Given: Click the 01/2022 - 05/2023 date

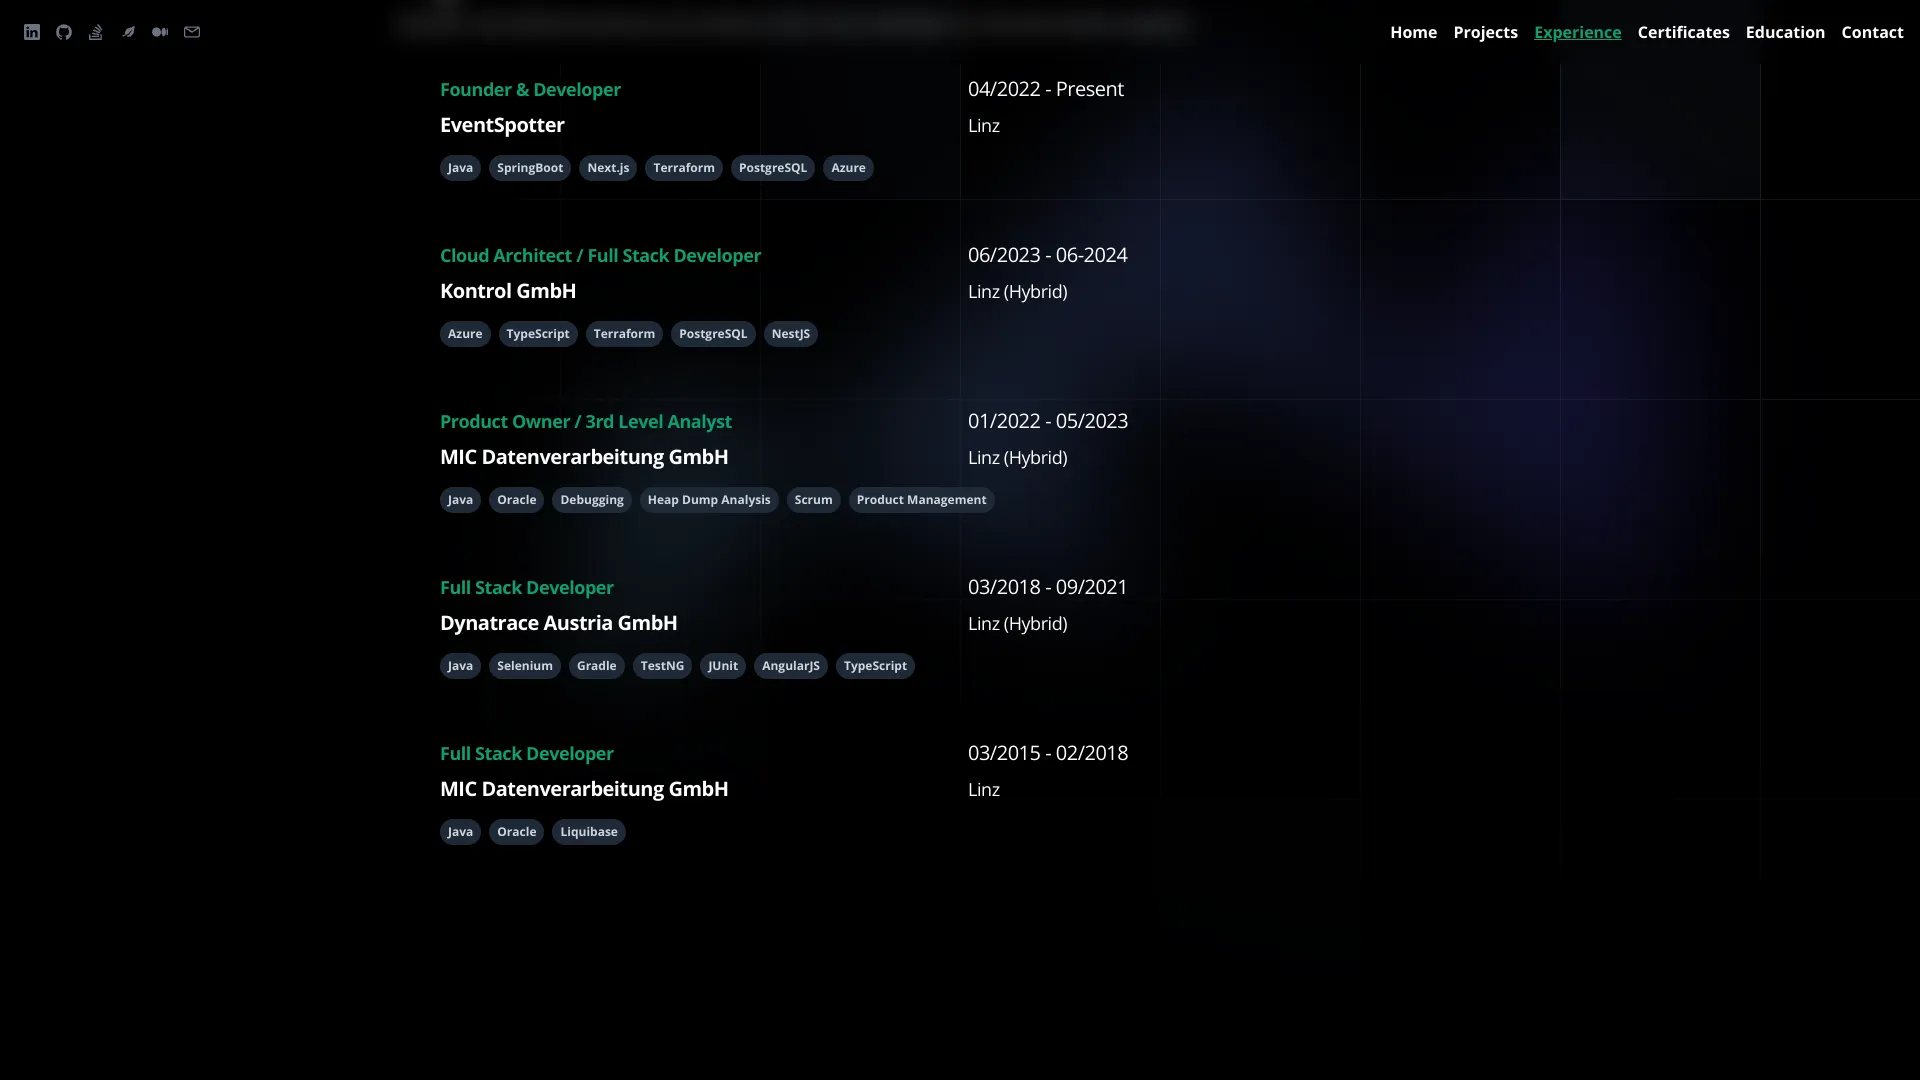Looking at the screenshot, I should [1047, 421].
